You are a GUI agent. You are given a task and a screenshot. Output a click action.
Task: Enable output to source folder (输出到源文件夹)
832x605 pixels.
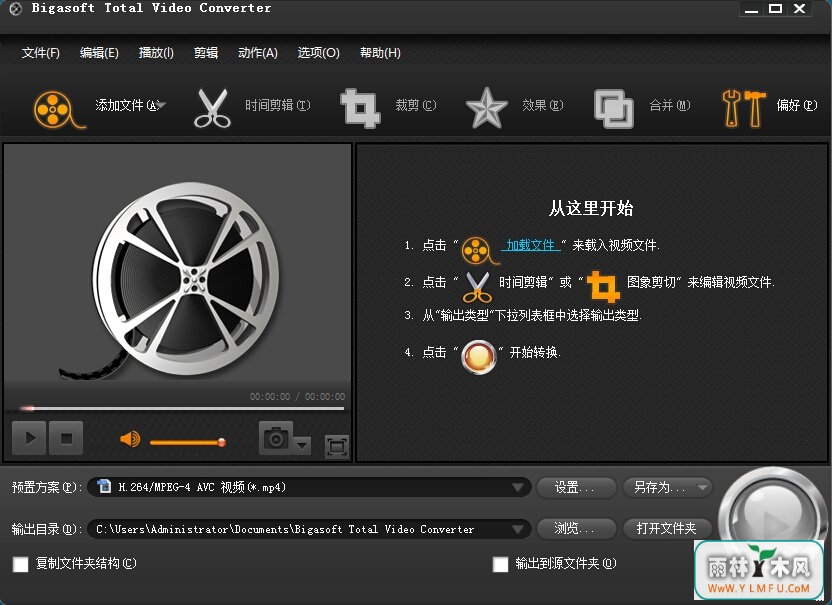500,564
